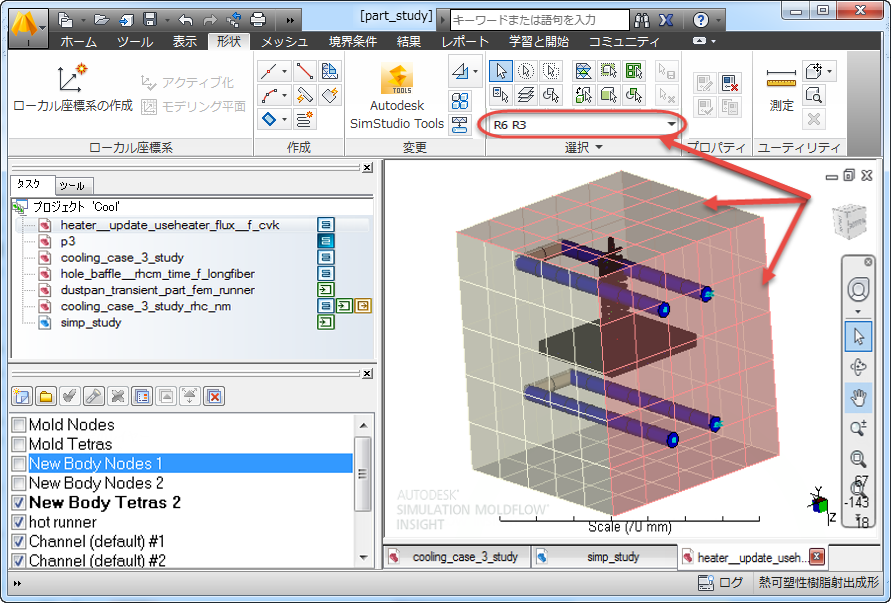Activate the arrow Select tool in ribbon
The height and width of the screenshot is (603, 891).
pyautogui.click(x=501, y=71)
